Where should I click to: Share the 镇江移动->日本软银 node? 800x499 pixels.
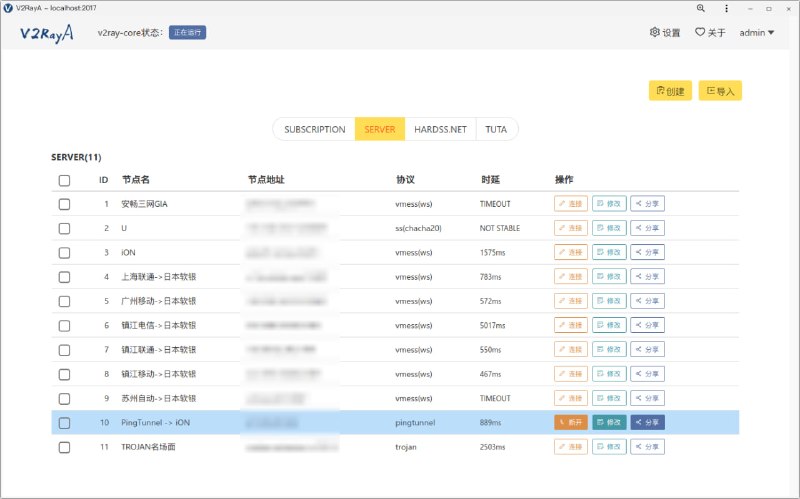click(x=647, y=373)
